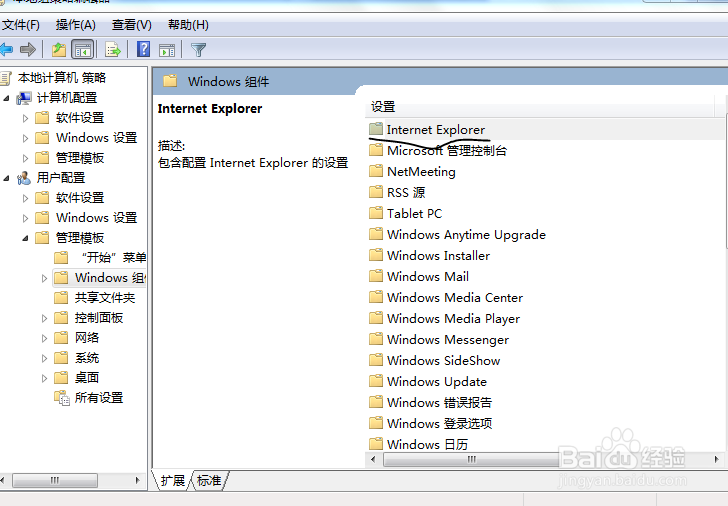This screenshot has width=728, height=506.
Task: Click the Windows Mail folder icon
Action: click(376, 276)
